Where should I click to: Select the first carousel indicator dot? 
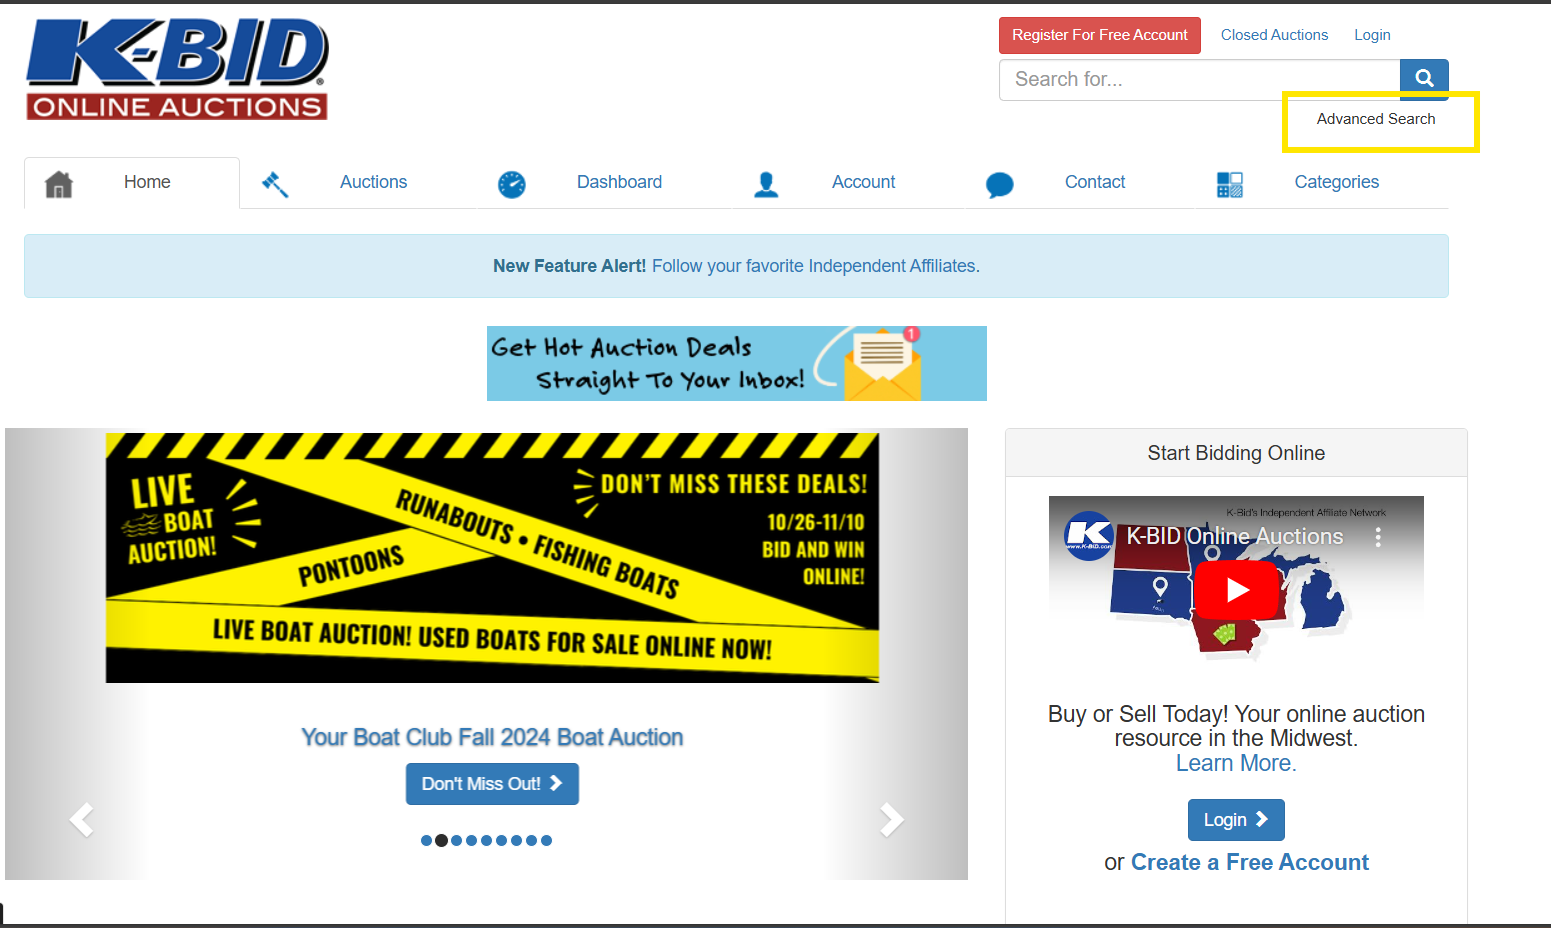tap(426, 841)
